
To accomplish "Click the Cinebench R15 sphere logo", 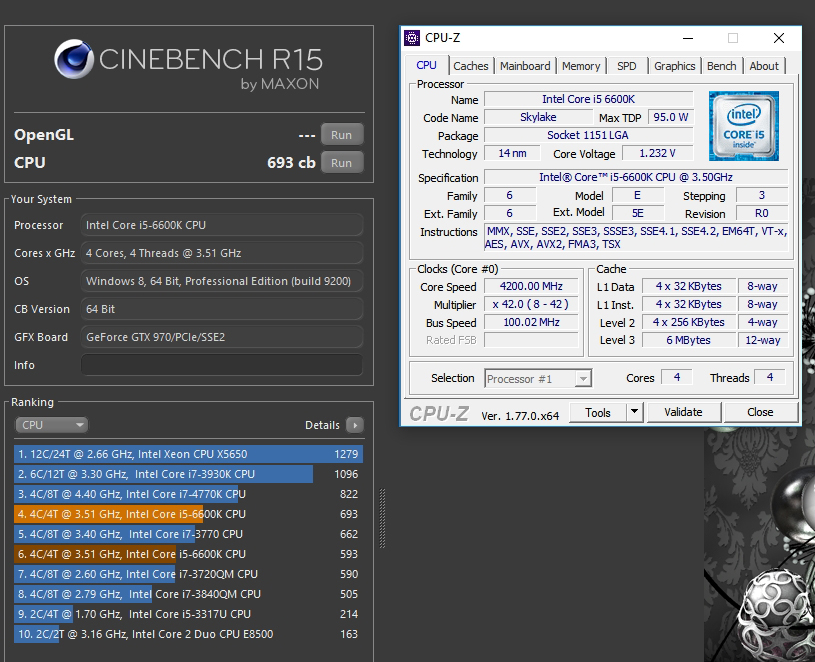I will click(x=74, y=59).
